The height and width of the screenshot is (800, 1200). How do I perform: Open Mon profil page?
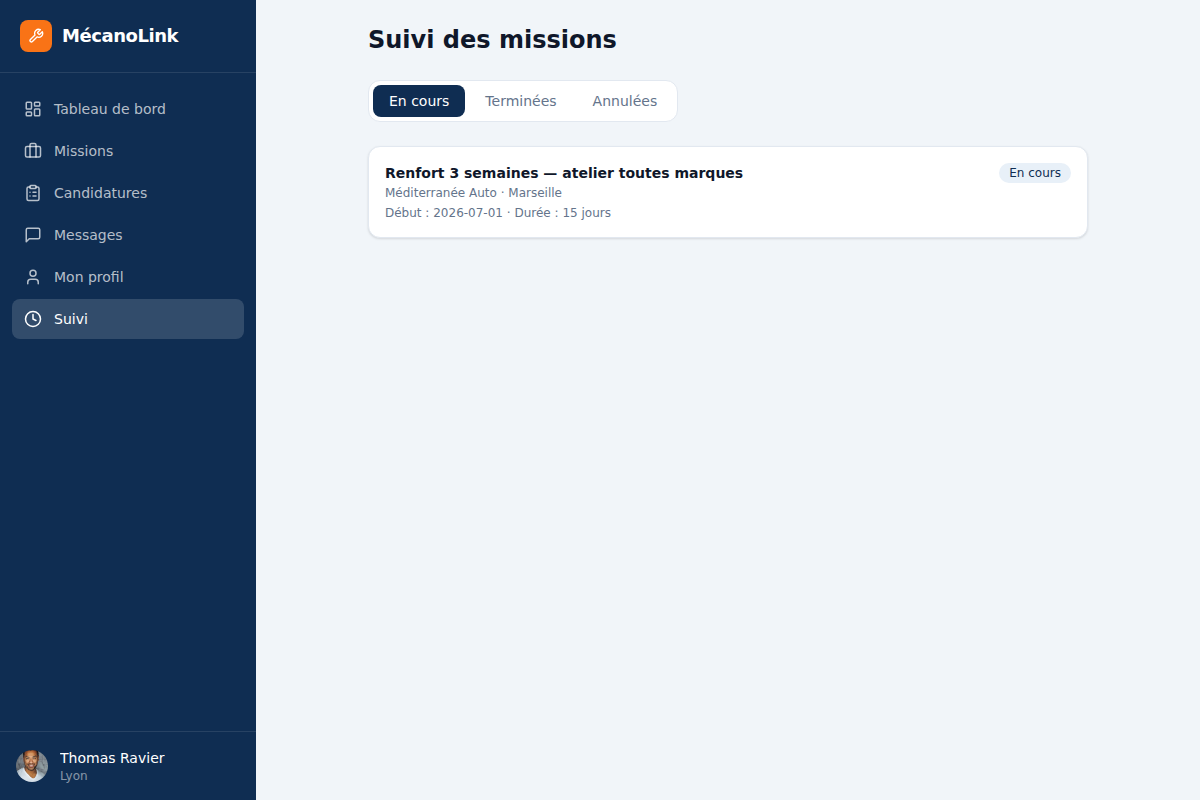(128, 277)
